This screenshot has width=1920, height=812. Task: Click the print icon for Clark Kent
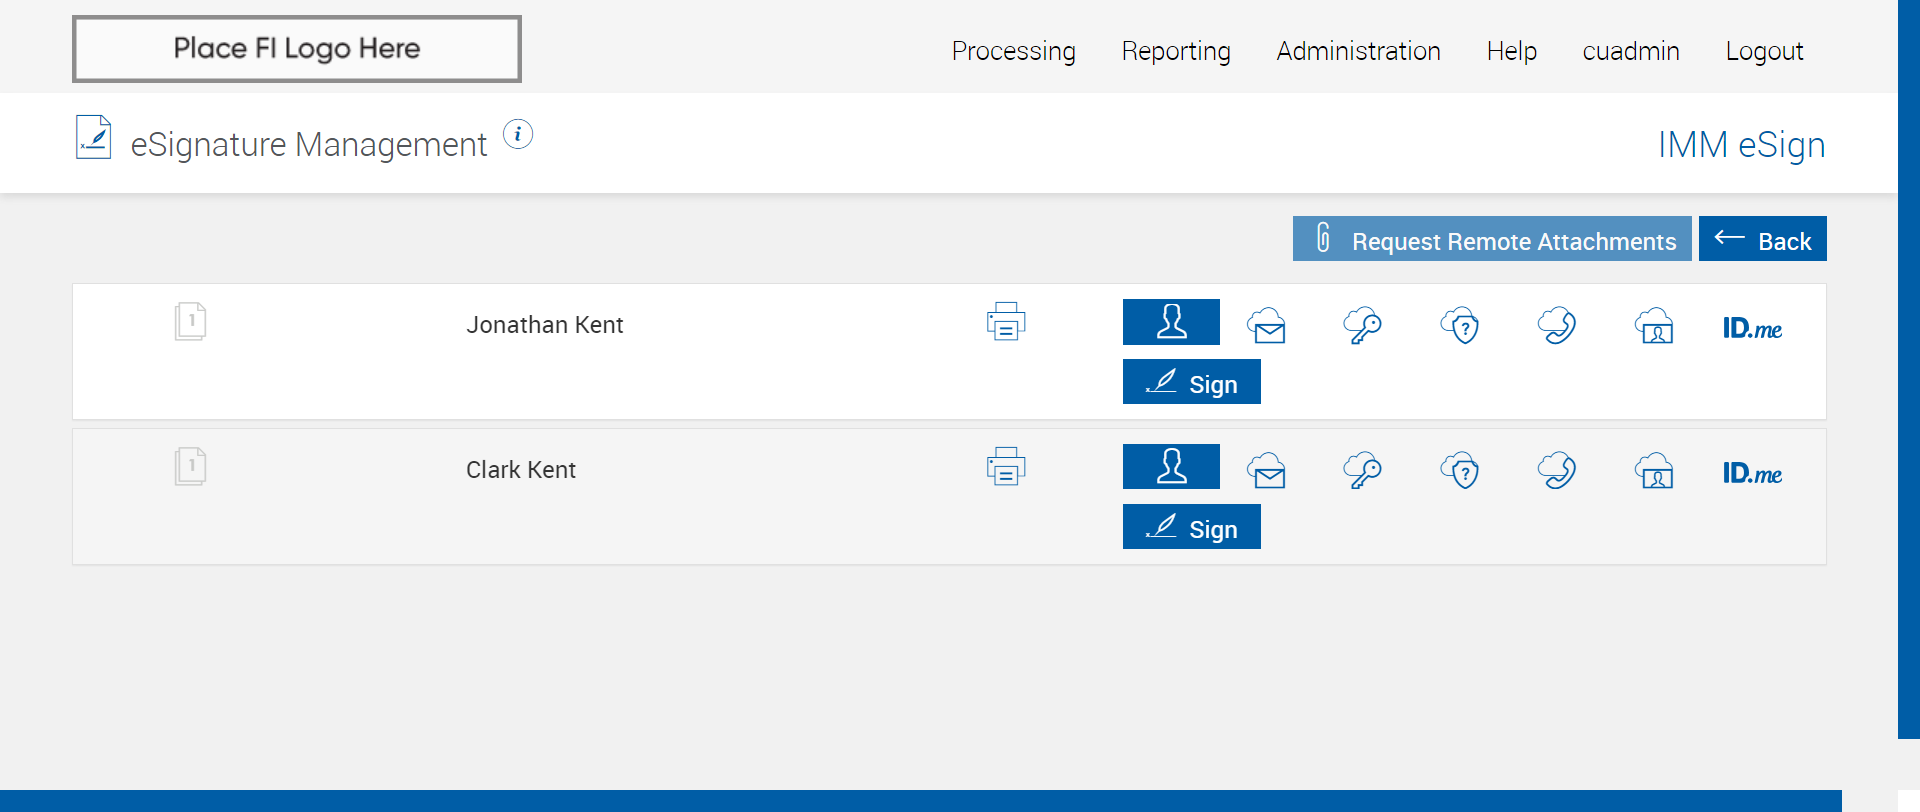pyautogui.click(x=1006, y=467)
